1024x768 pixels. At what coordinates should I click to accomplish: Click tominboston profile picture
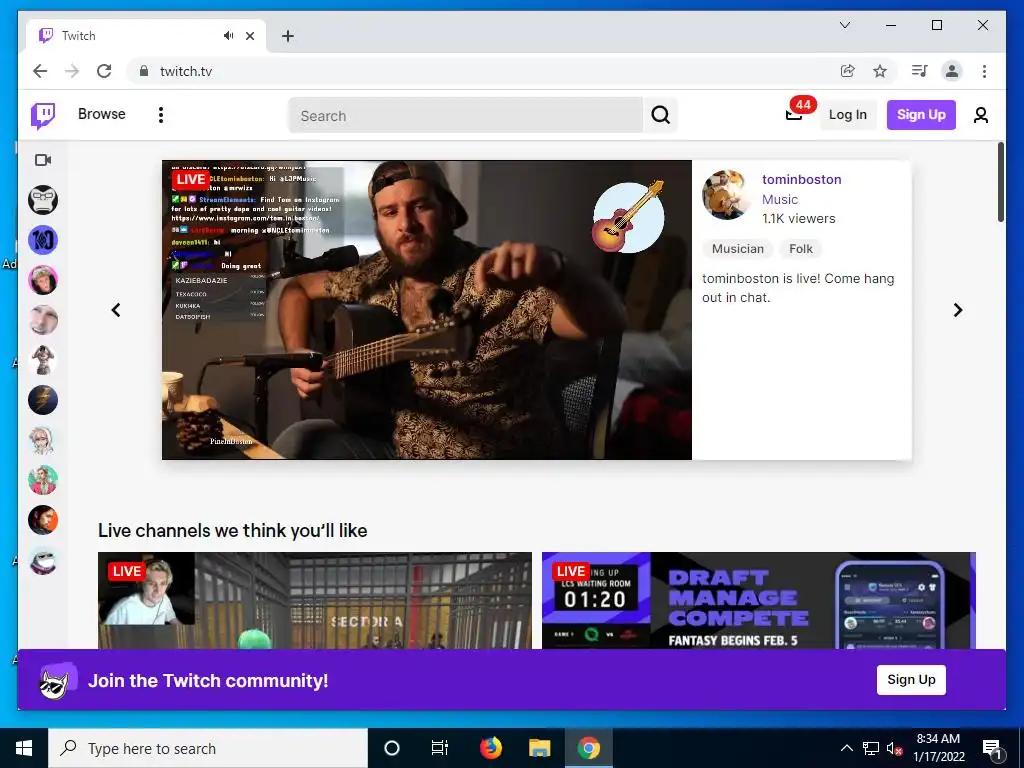point(726,195)
